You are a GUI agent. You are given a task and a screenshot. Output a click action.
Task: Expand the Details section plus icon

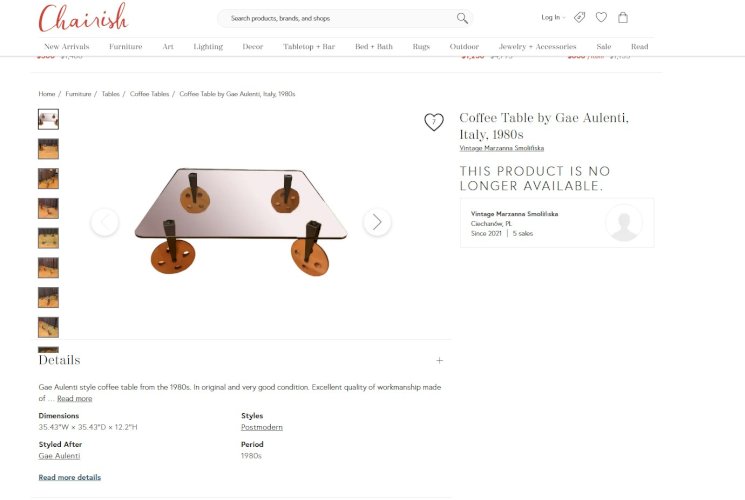pos(439,361)
